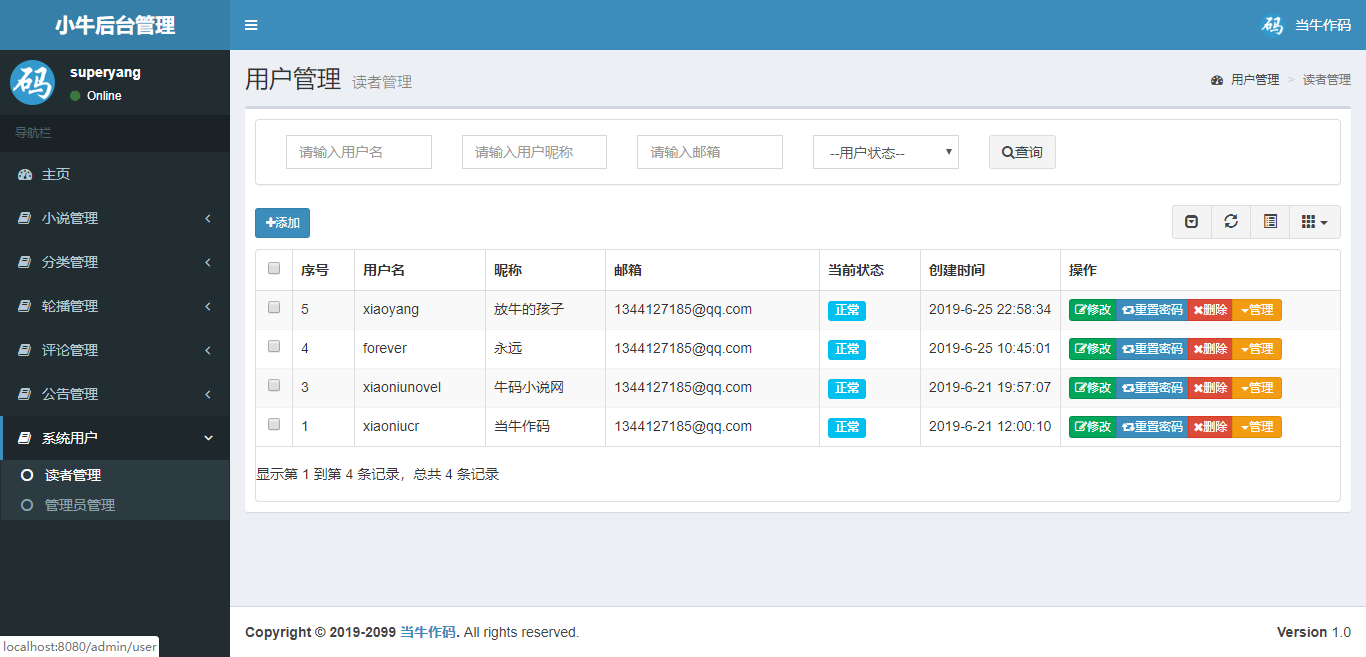
Task: Check the select-all header checkbox
Action: click(274, 268)
